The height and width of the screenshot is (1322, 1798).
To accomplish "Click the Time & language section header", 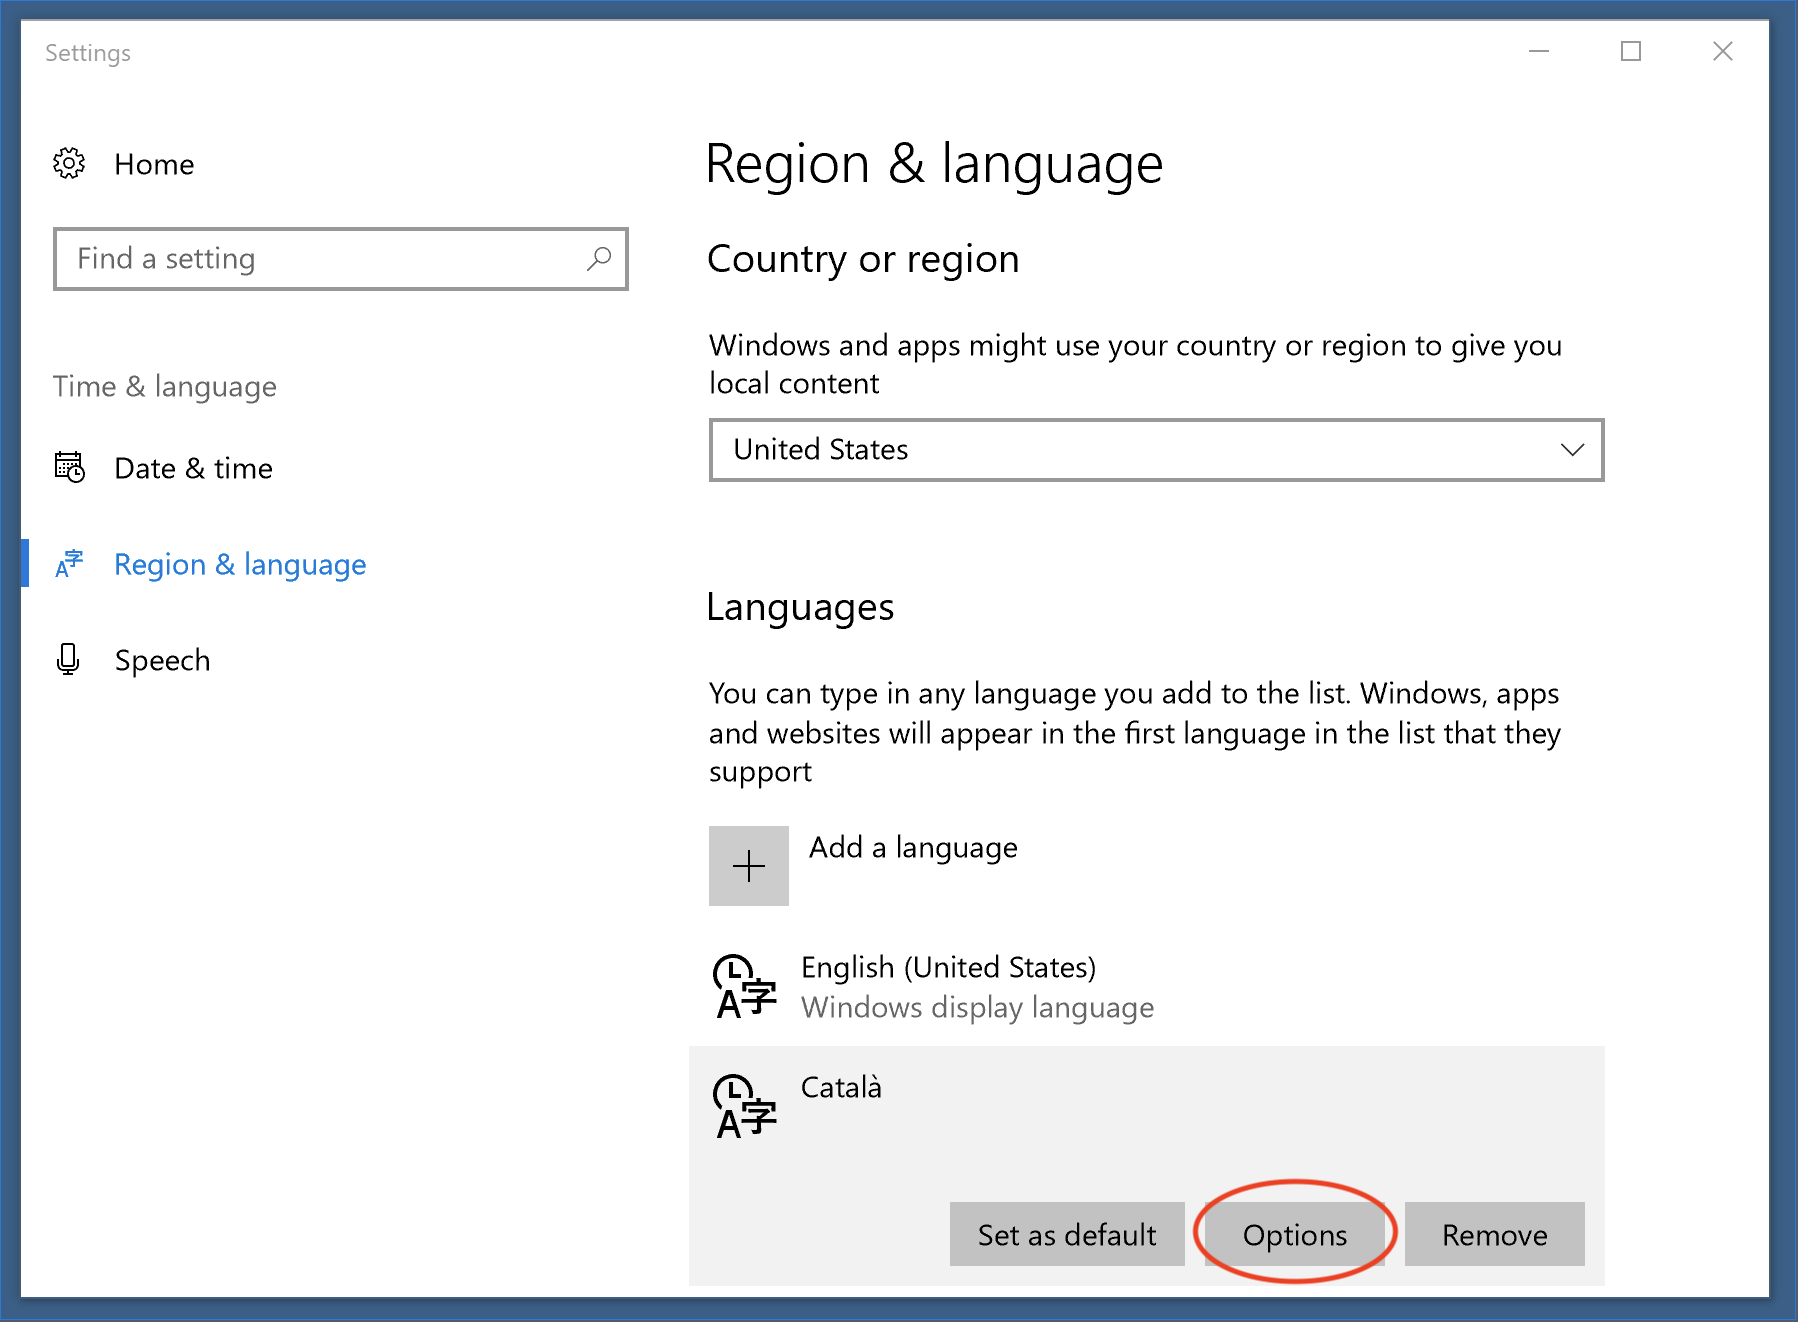I will click(165, 387).
